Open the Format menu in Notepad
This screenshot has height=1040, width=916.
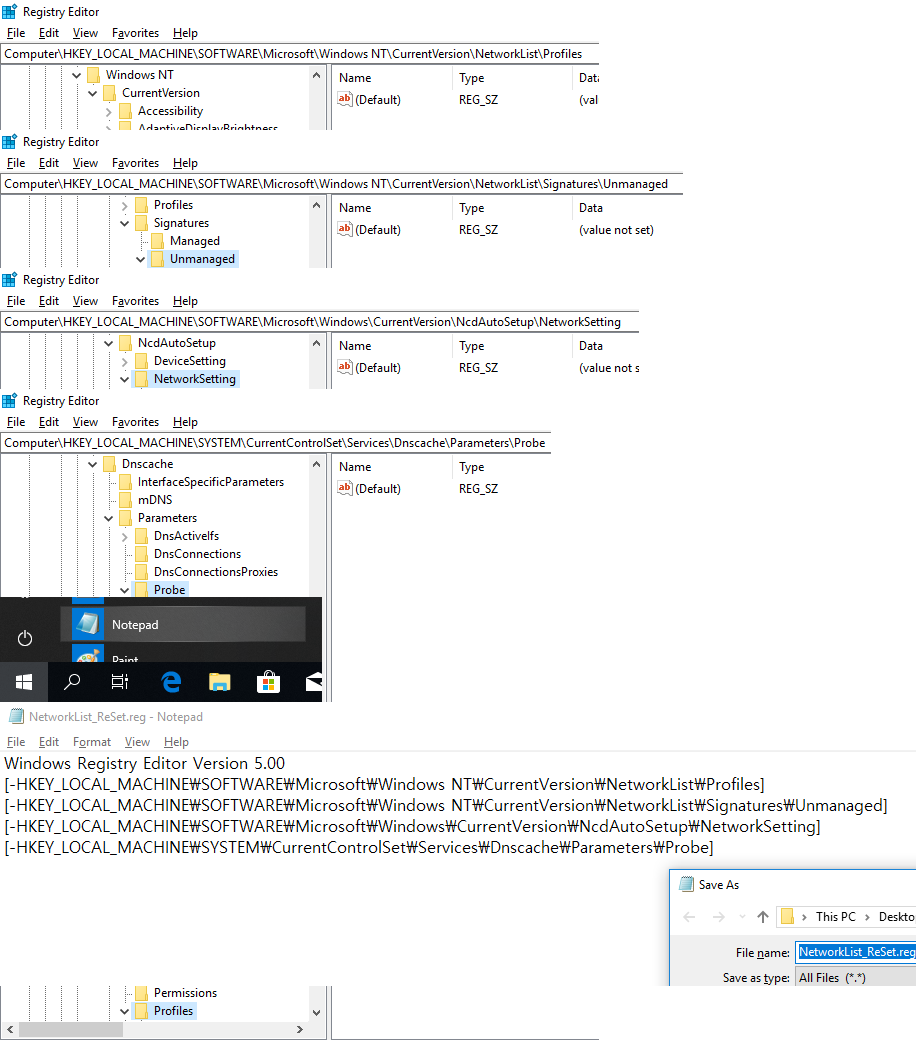point(92,742)
